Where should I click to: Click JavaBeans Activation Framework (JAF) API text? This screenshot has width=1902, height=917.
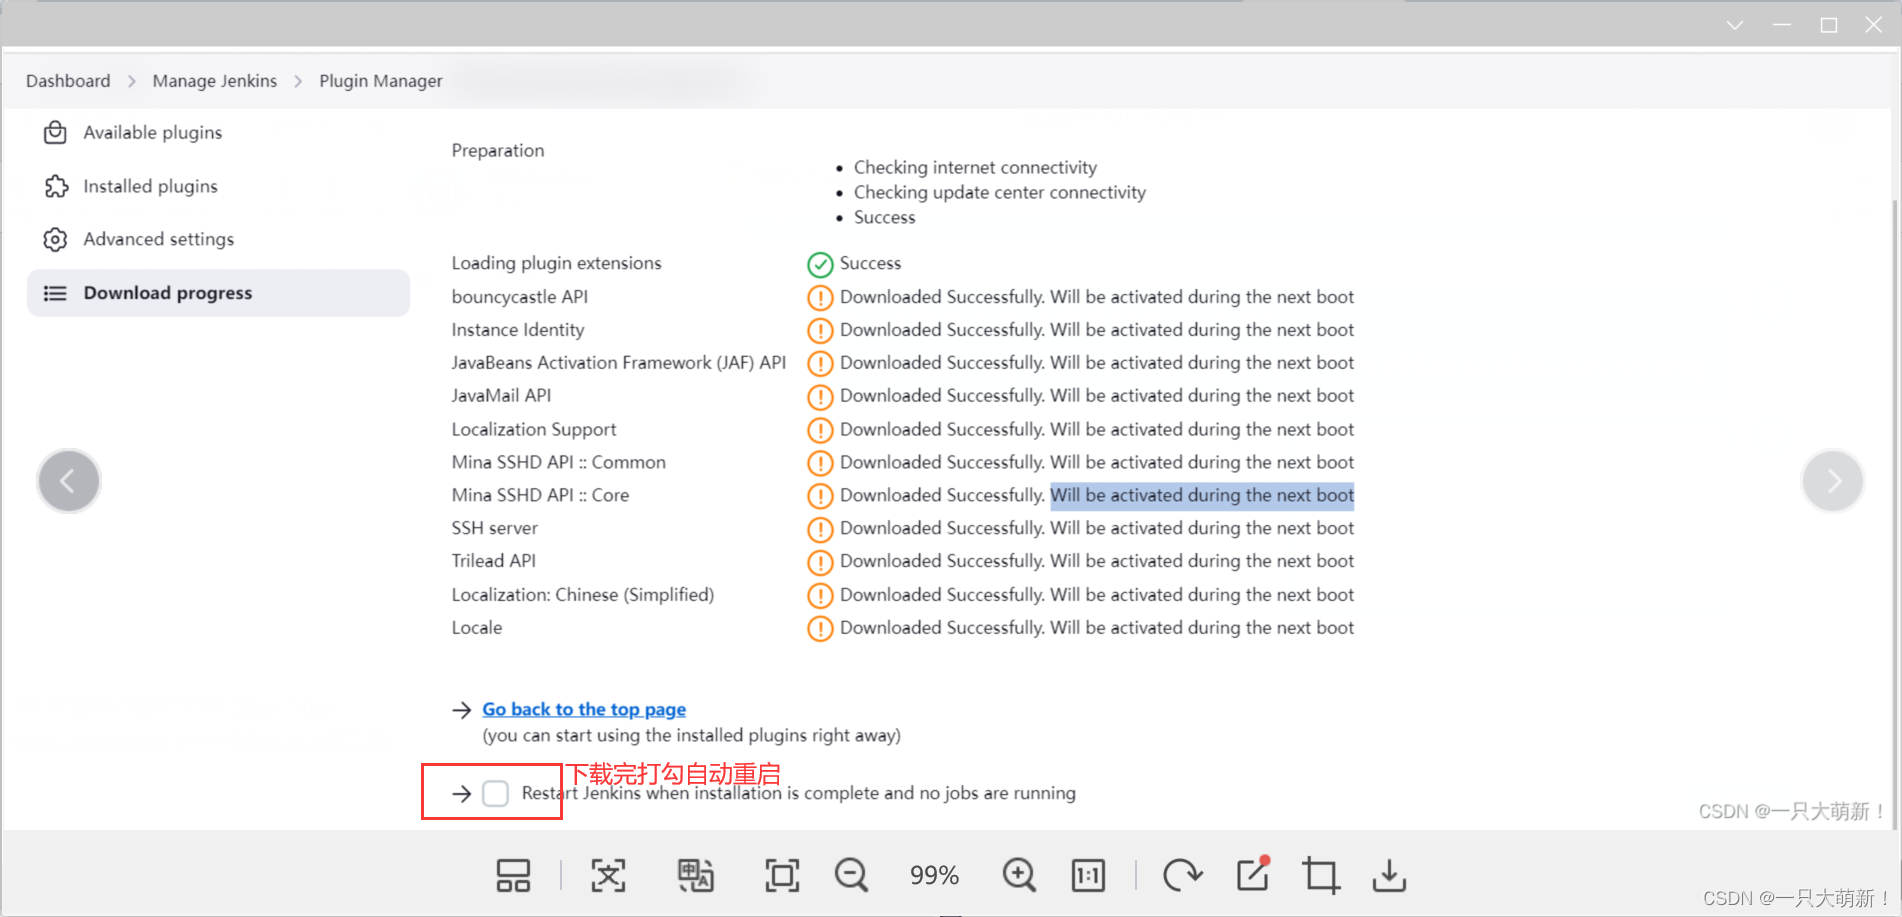coord(619,363)
